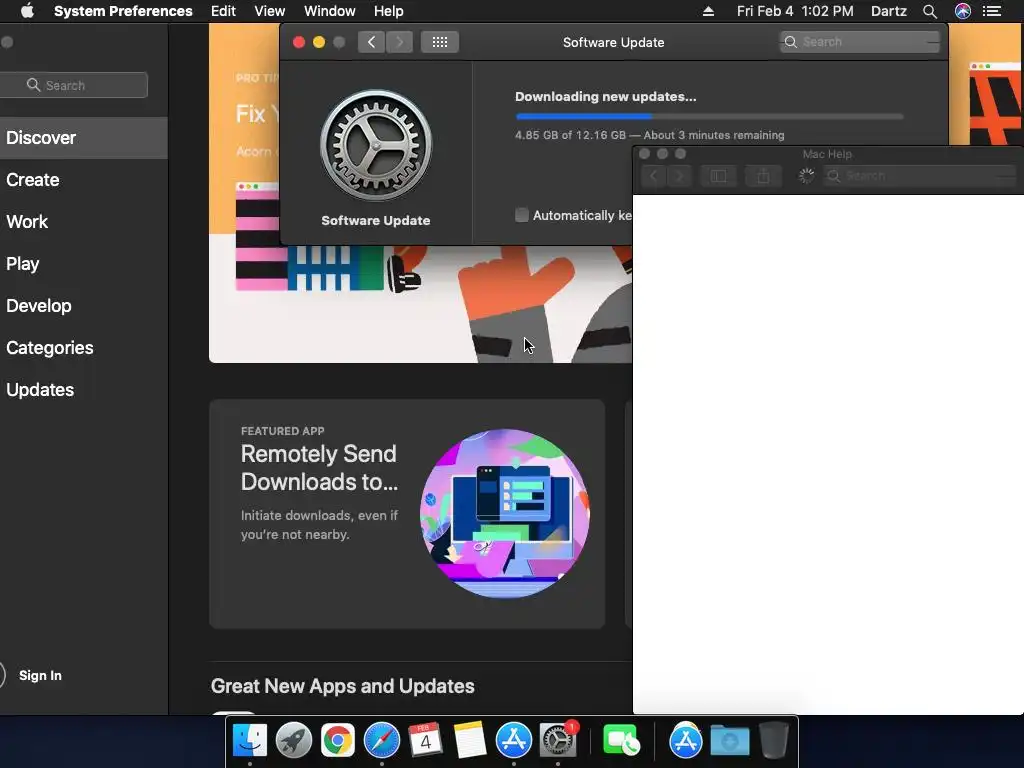1024x768 pixels.
Task: Select Develop in App Store sidebar
Action: pos(84,306)
